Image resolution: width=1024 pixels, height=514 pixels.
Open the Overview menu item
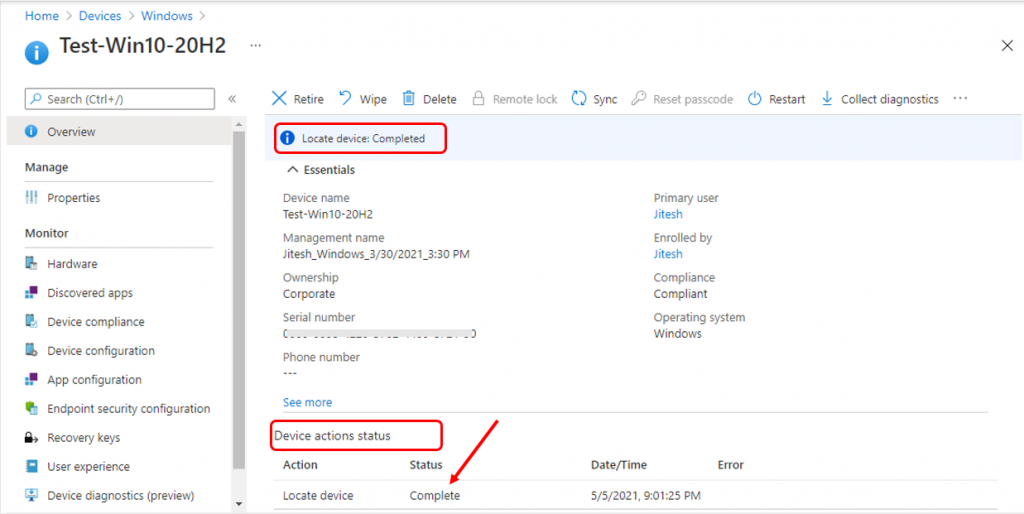(x=119, y=131)
